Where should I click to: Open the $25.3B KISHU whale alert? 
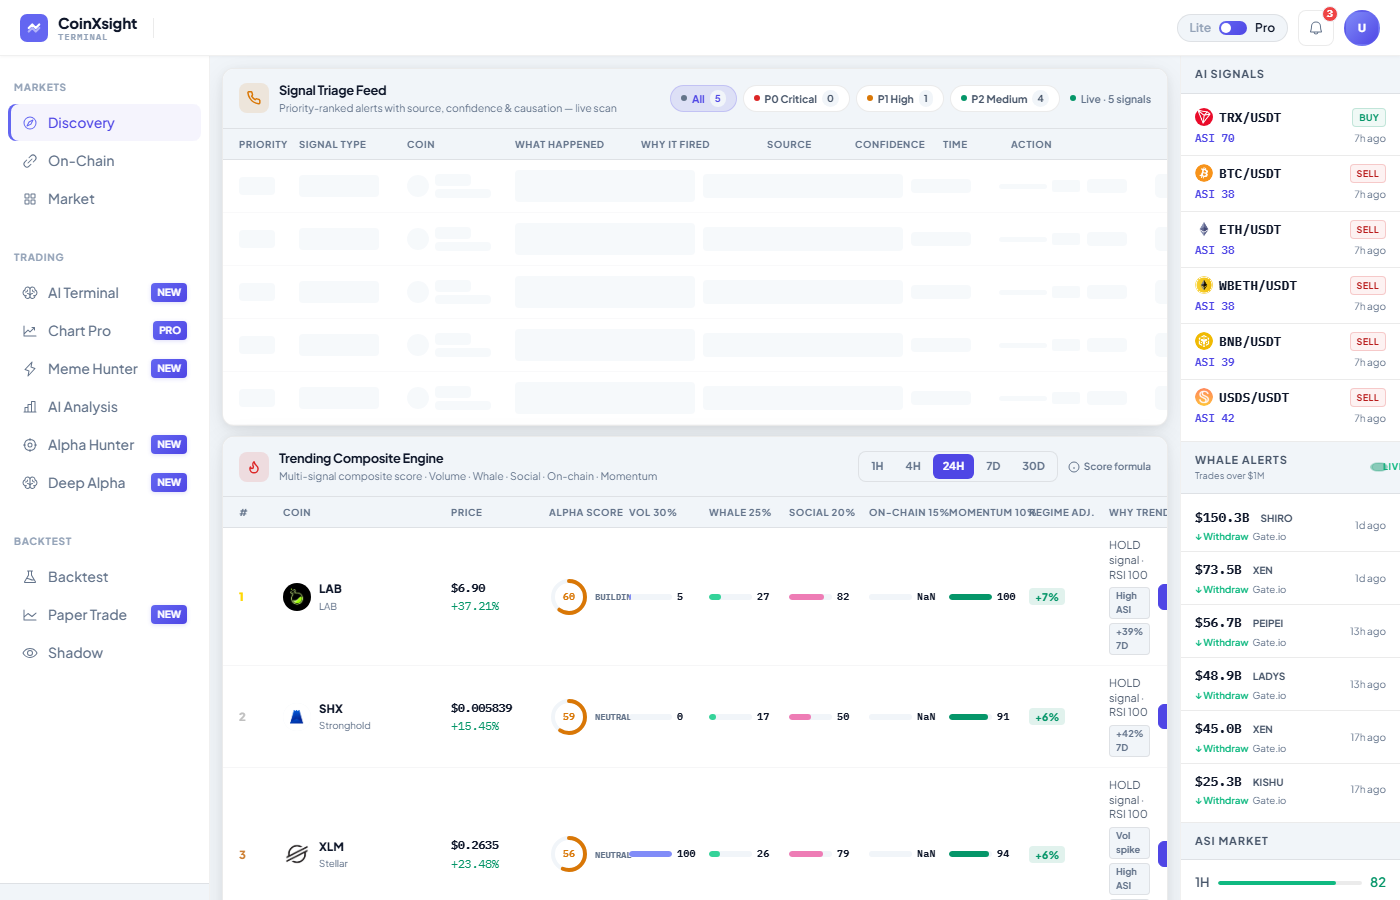tap(1290, 790)
